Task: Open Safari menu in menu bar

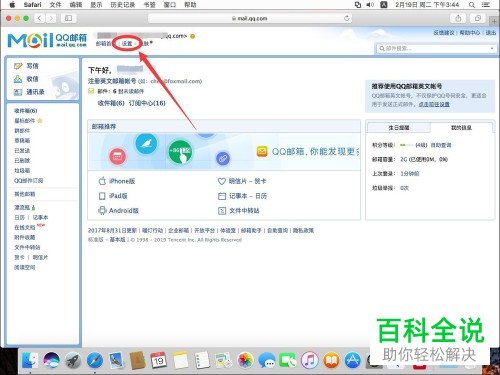Action: [x=32, y=5]
